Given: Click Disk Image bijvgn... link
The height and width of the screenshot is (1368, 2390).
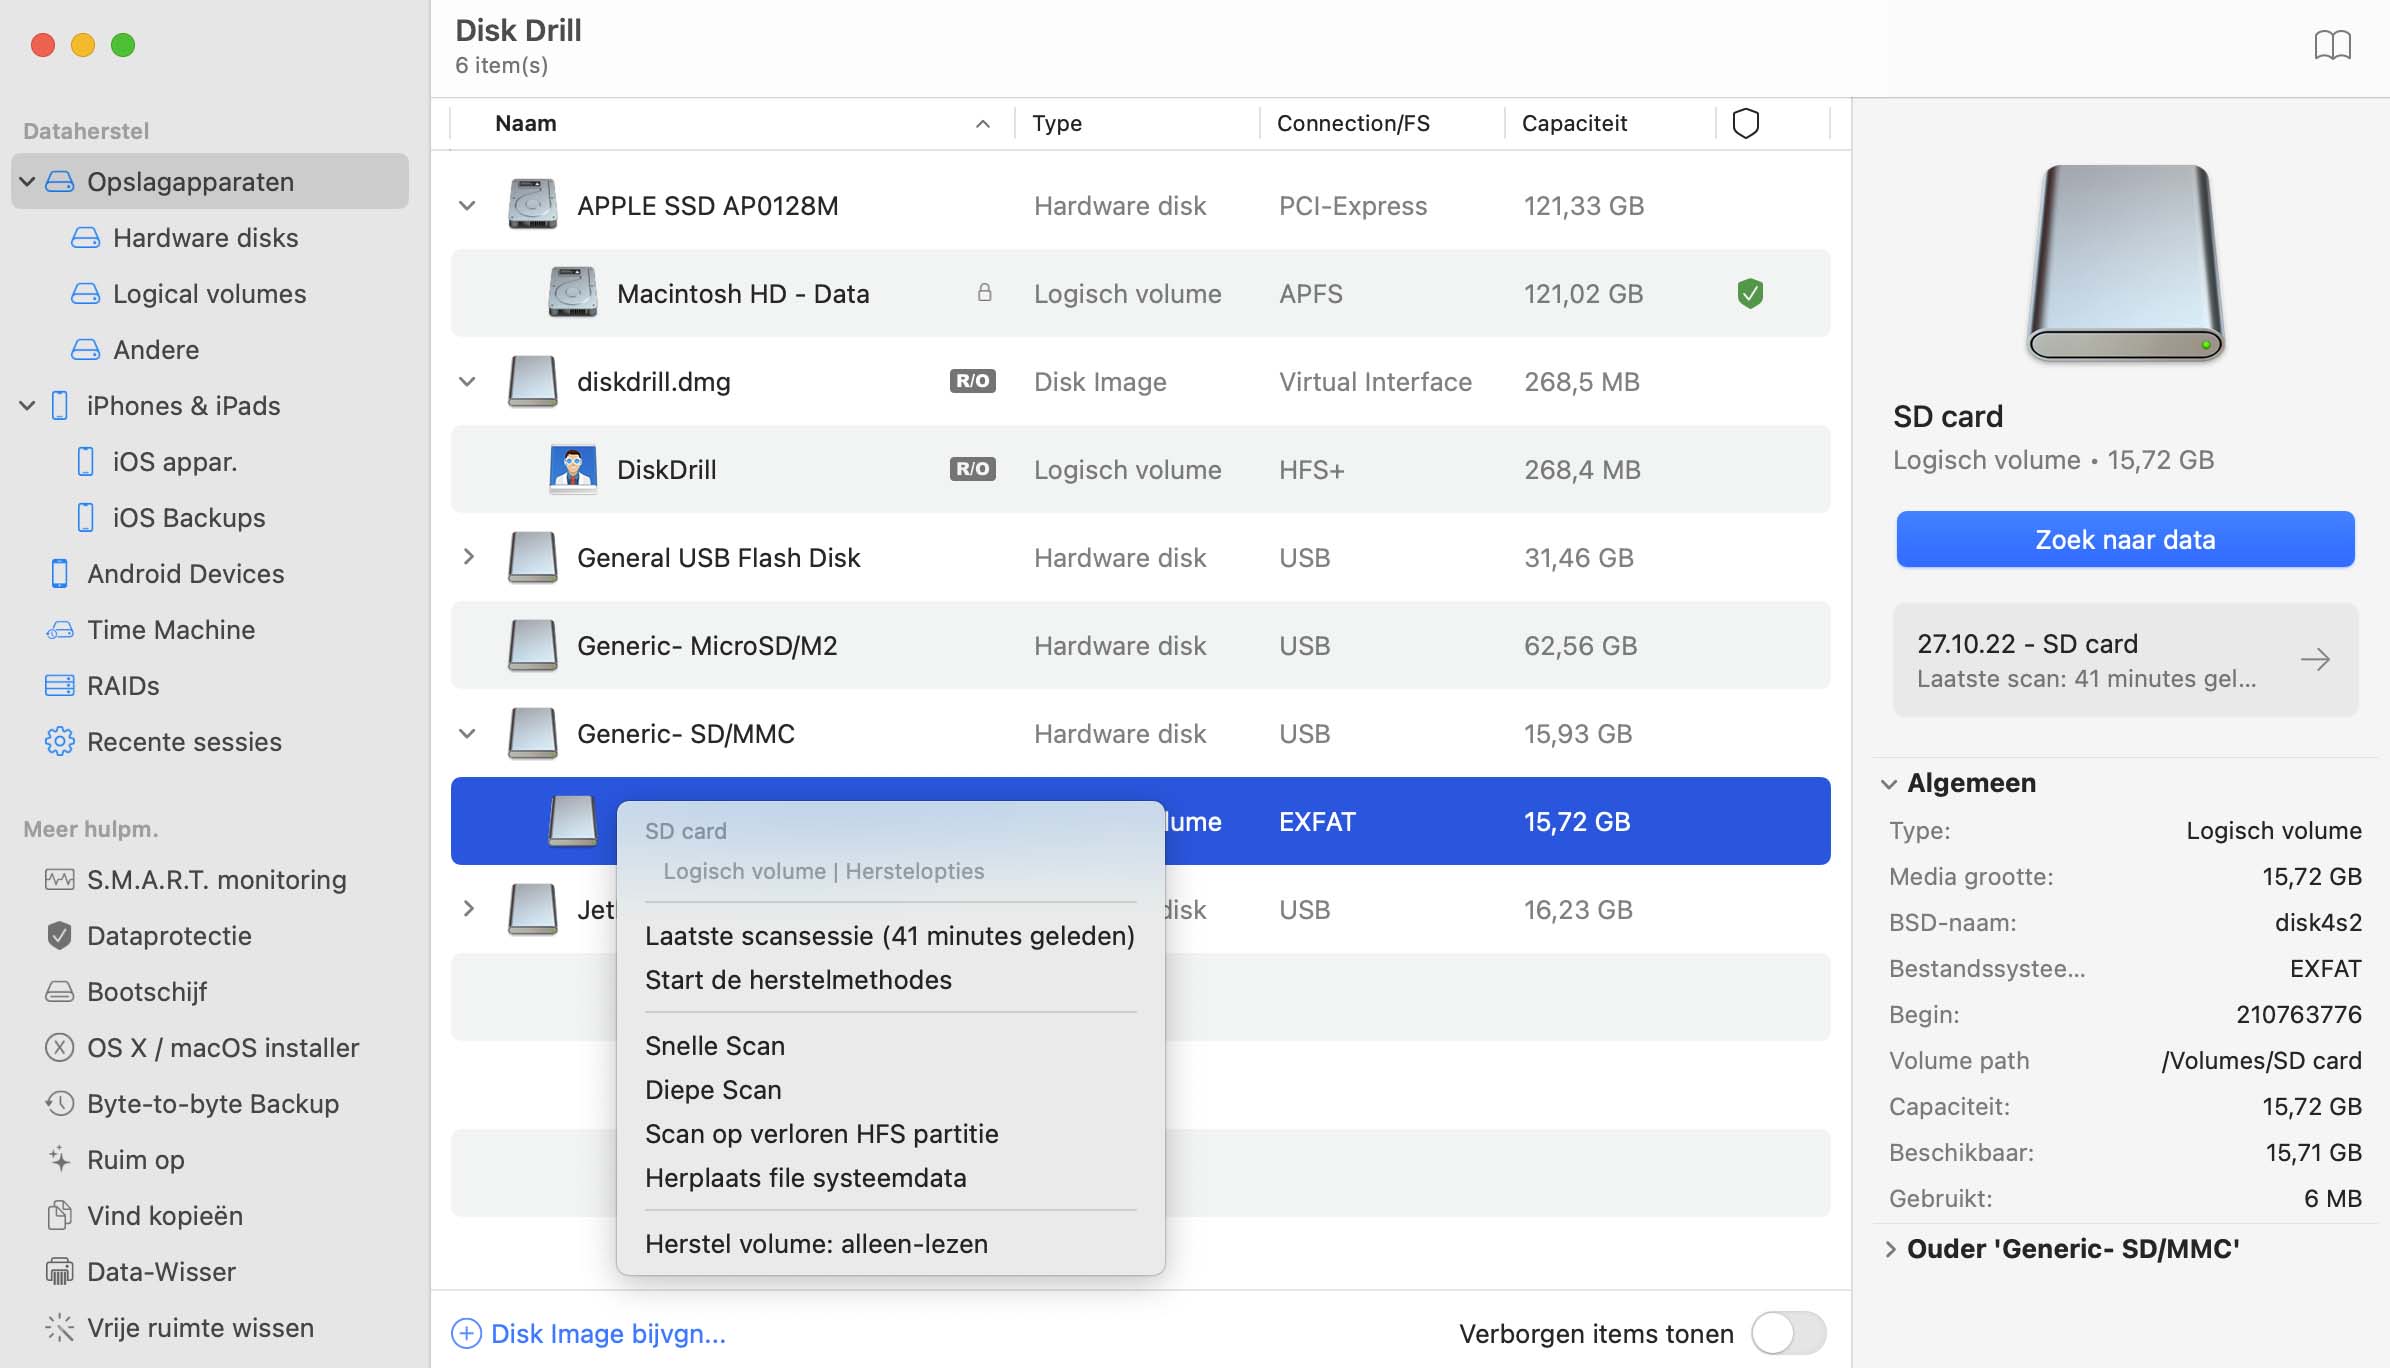Looking at the screenshot, I should click(x=589, y=1333).
